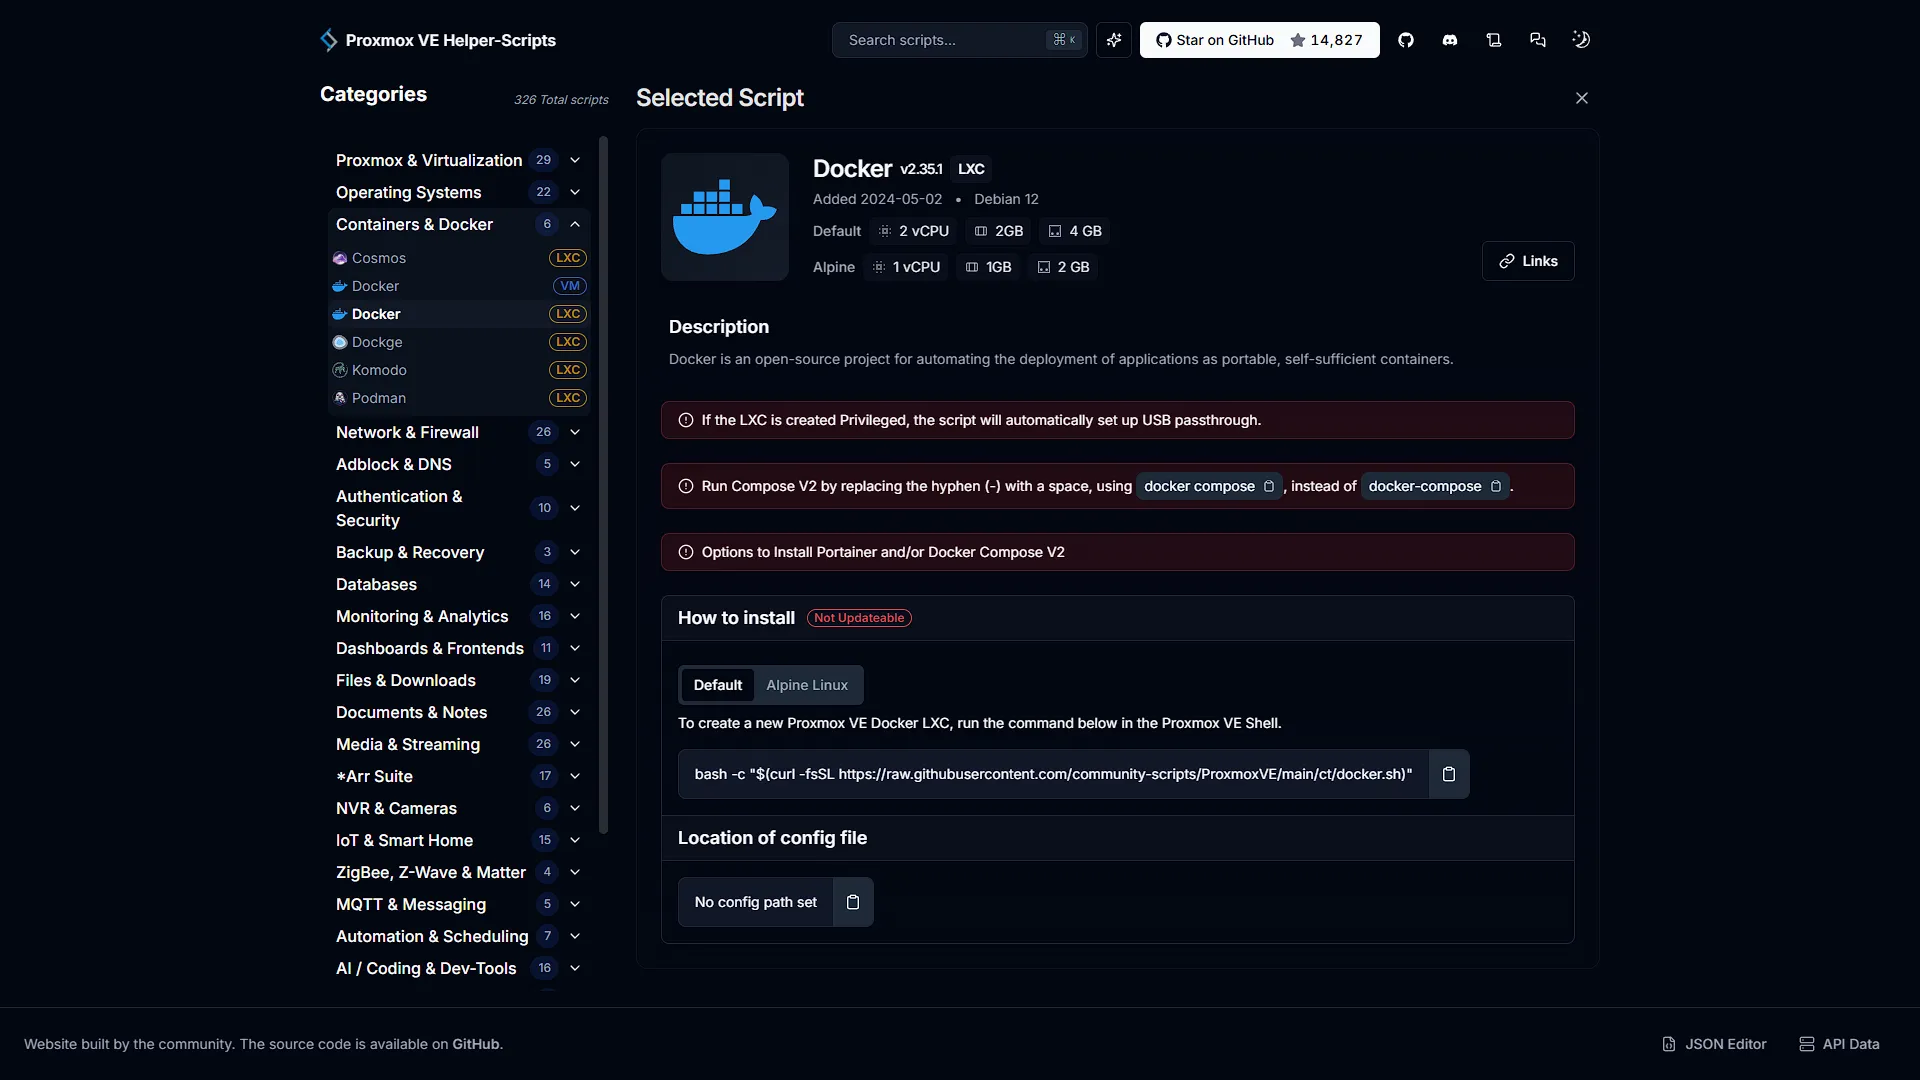Collapse Containers & Docker category

pyautogui.click(x=459, y=224)
